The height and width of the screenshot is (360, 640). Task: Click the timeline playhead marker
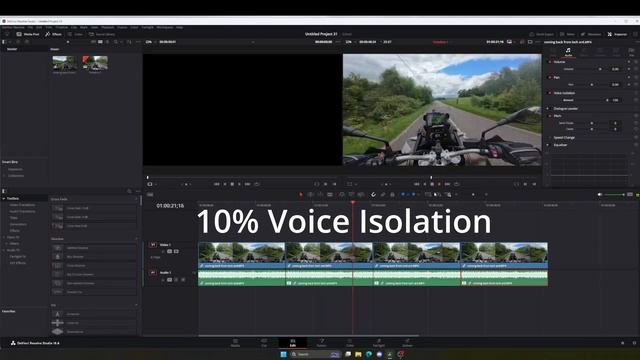[x=353, y=202]
